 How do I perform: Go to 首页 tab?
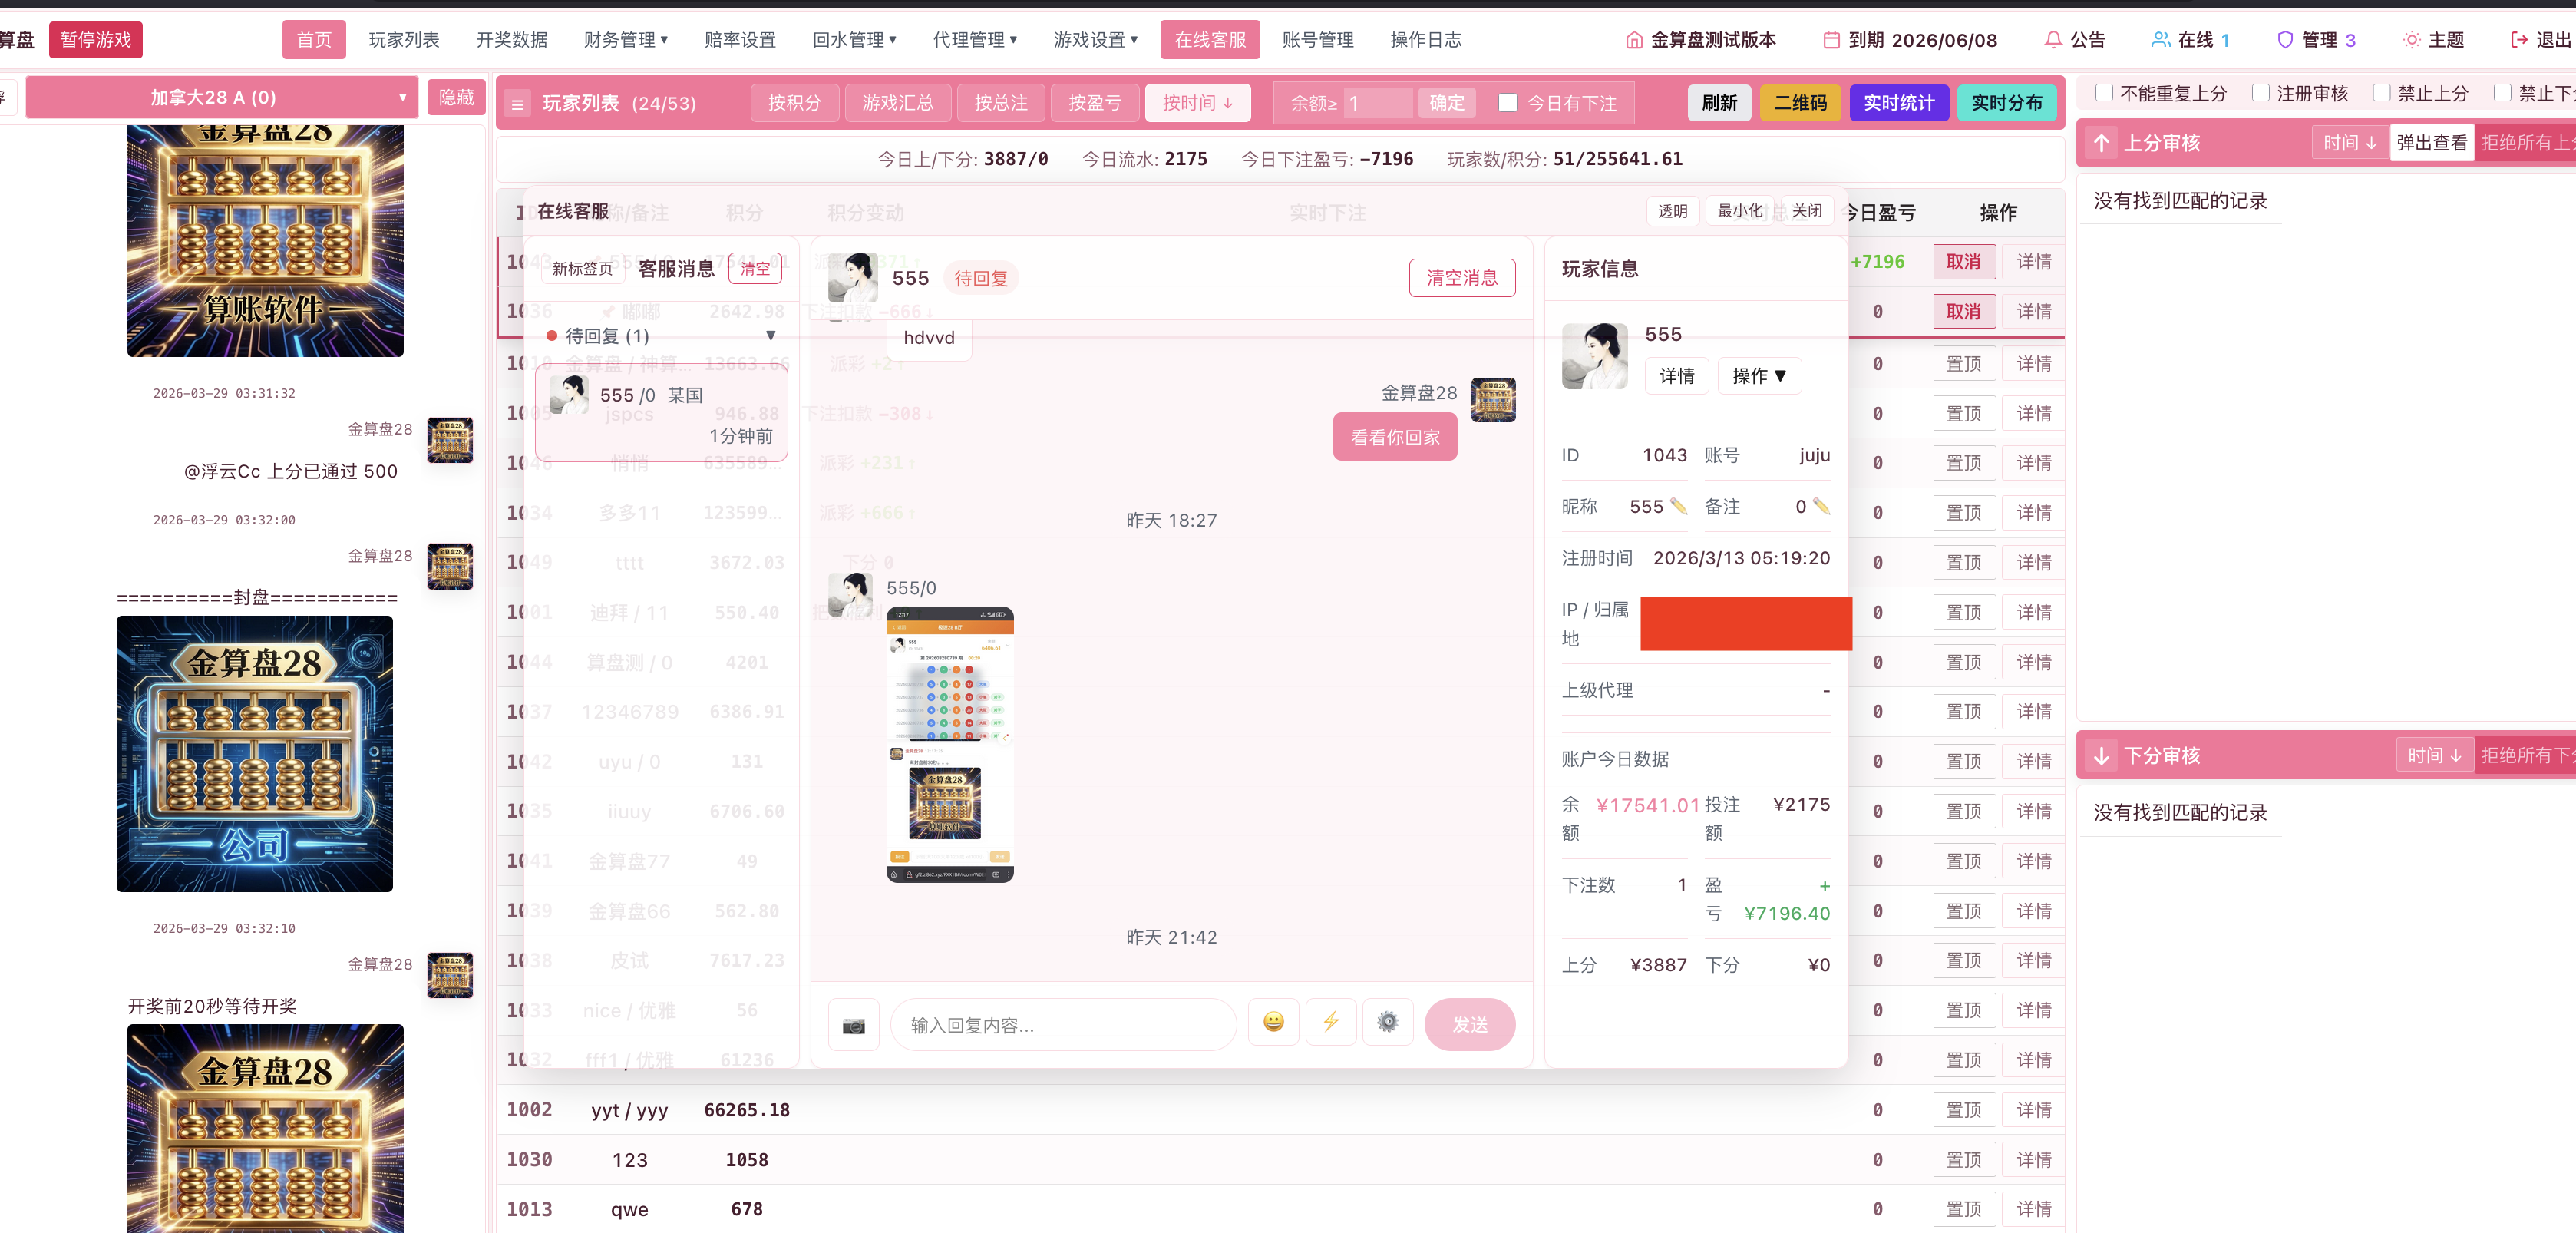314,40
